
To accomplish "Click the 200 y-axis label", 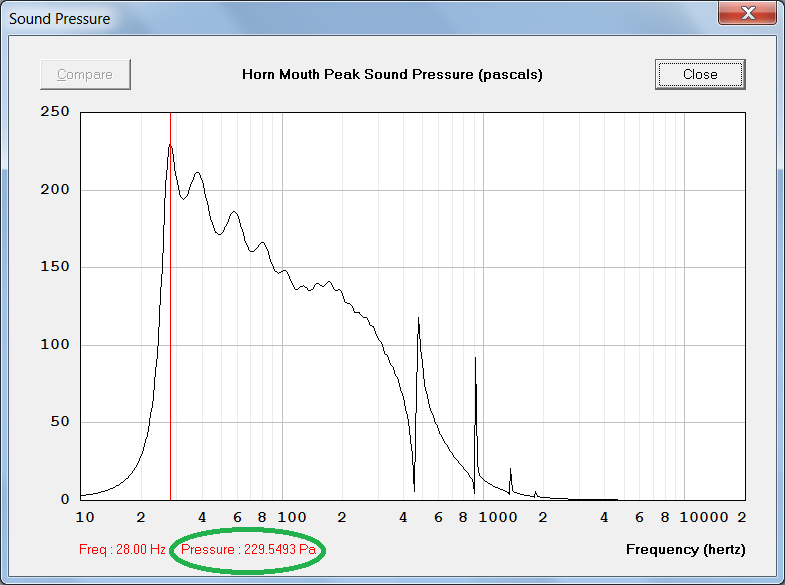I will tap(55, 190).
